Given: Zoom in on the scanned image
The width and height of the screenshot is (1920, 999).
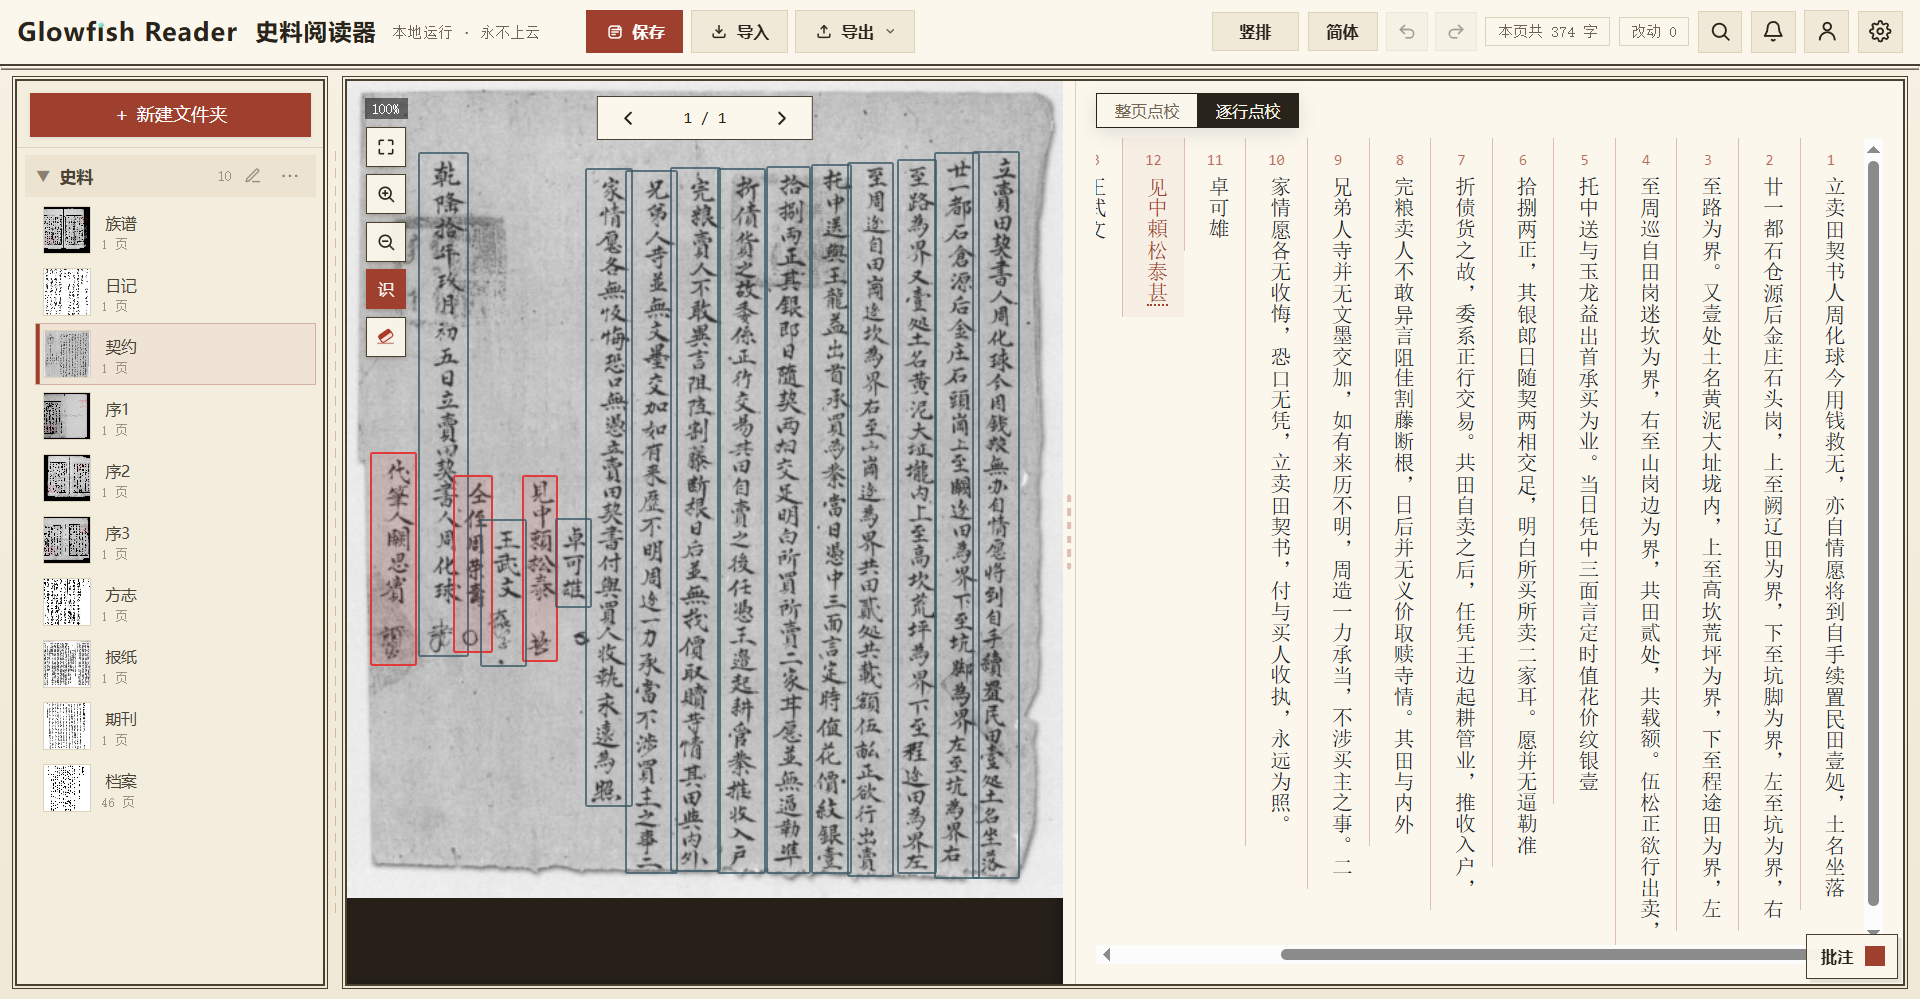Looking at the screenshot, I should pos(386,194).
